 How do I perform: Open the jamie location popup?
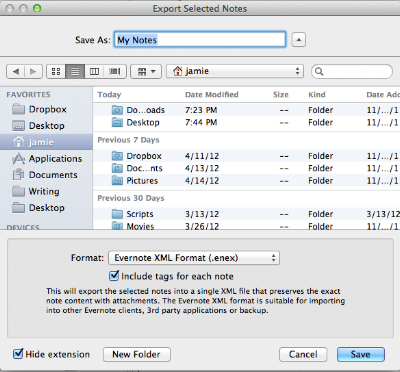235,71
